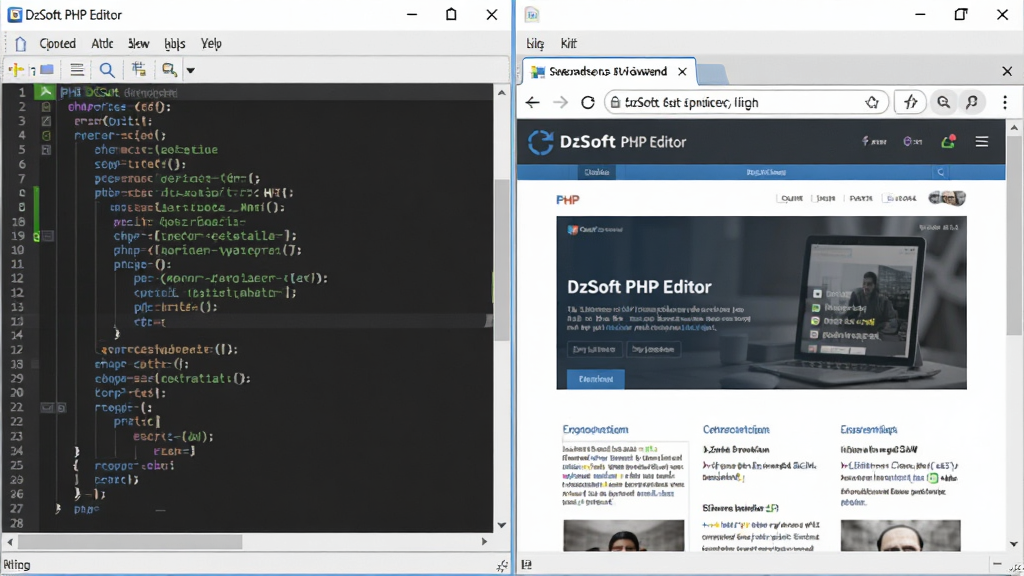Open the browser three-dot menu
This screenshot has height=576, width=1024.
click(1005, 102)
